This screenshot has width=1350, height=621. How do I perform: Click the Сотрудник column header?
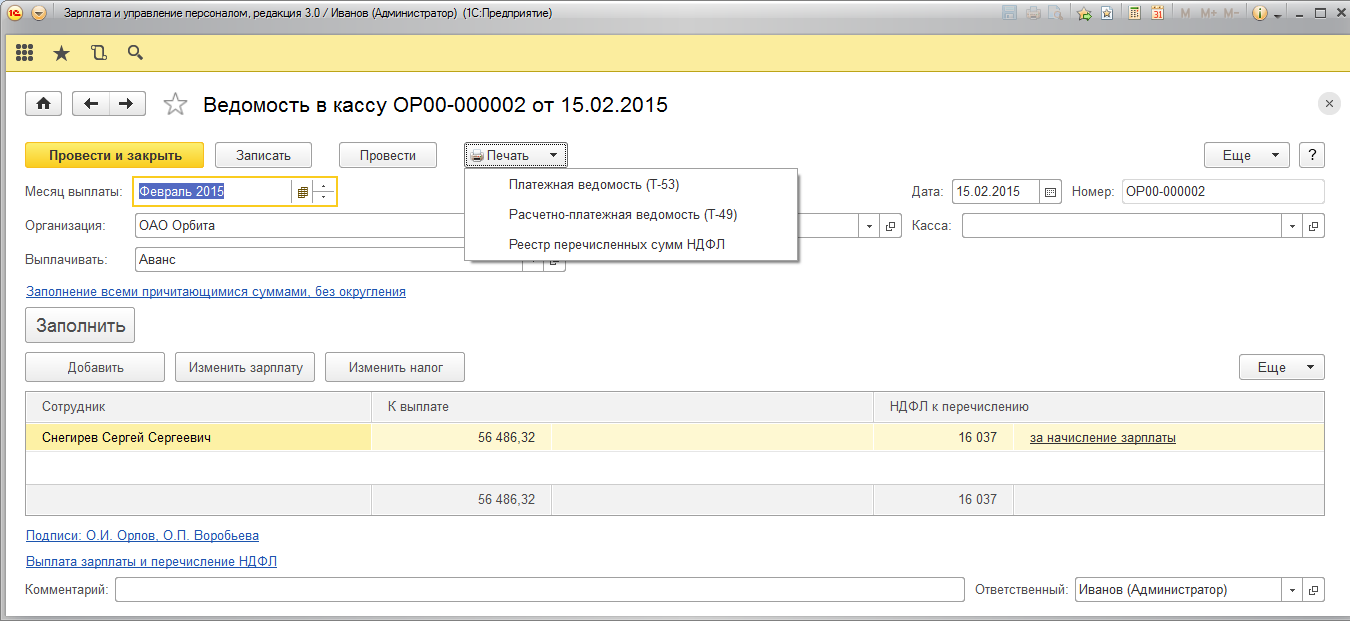[198, 407]
